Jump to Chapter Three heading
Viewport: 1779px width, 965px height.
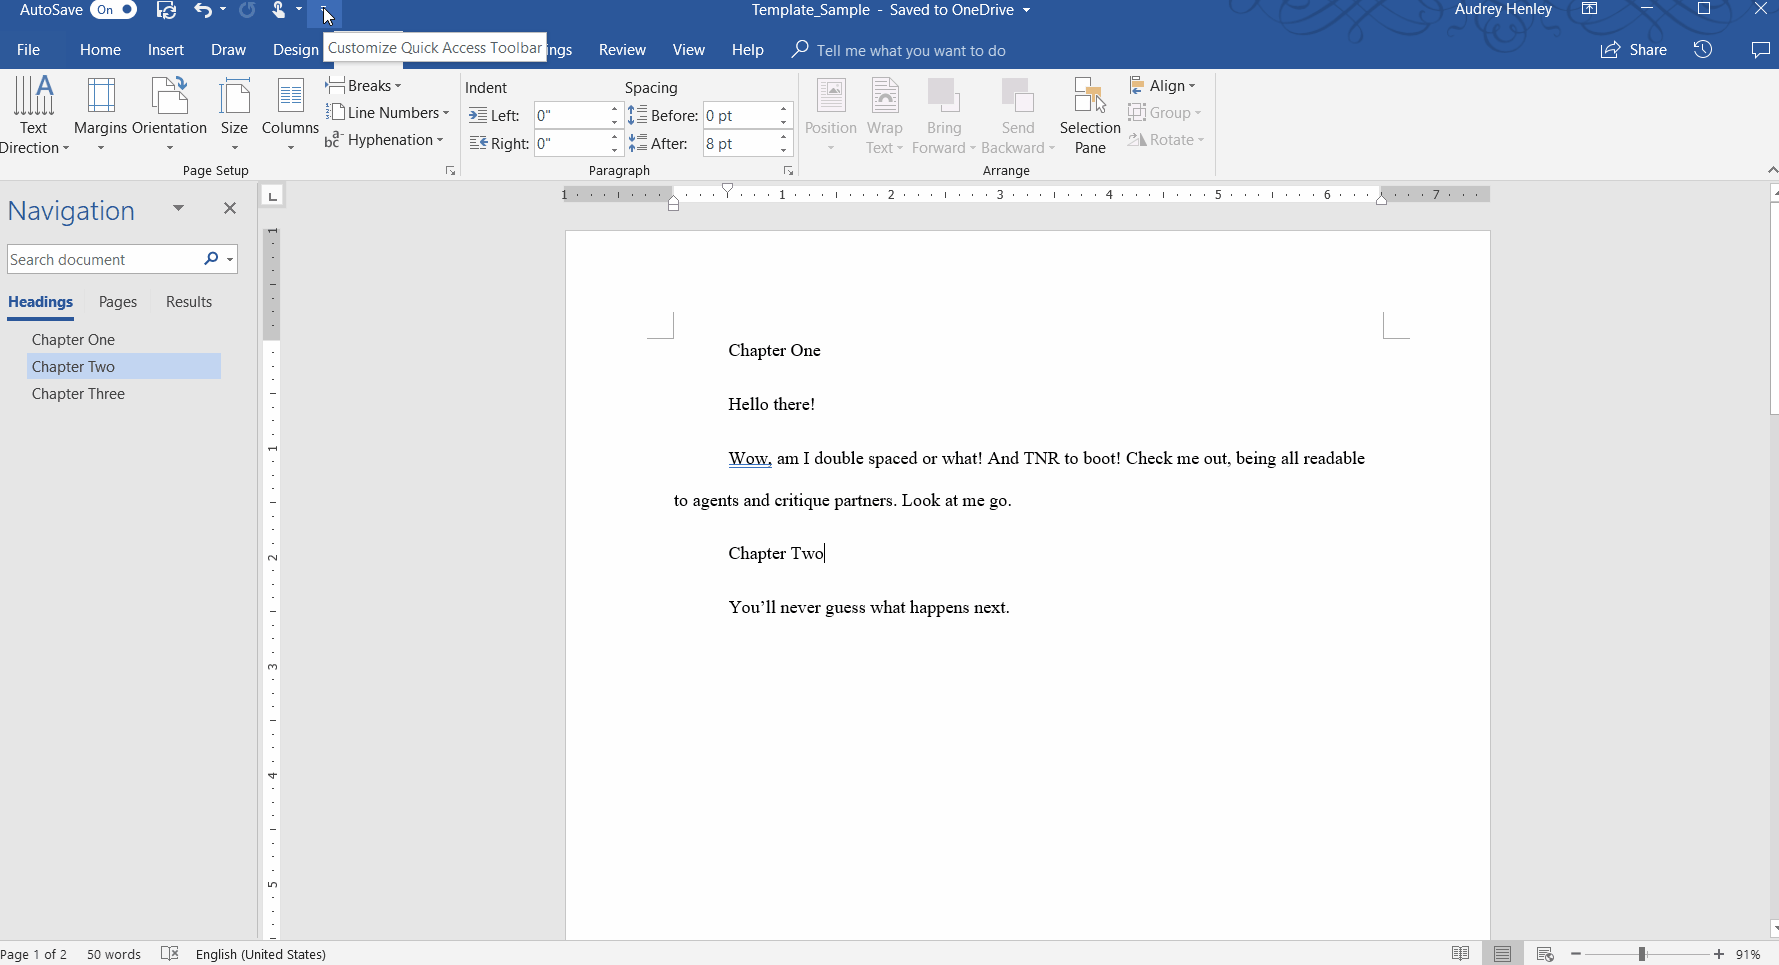tap(124, 394)
